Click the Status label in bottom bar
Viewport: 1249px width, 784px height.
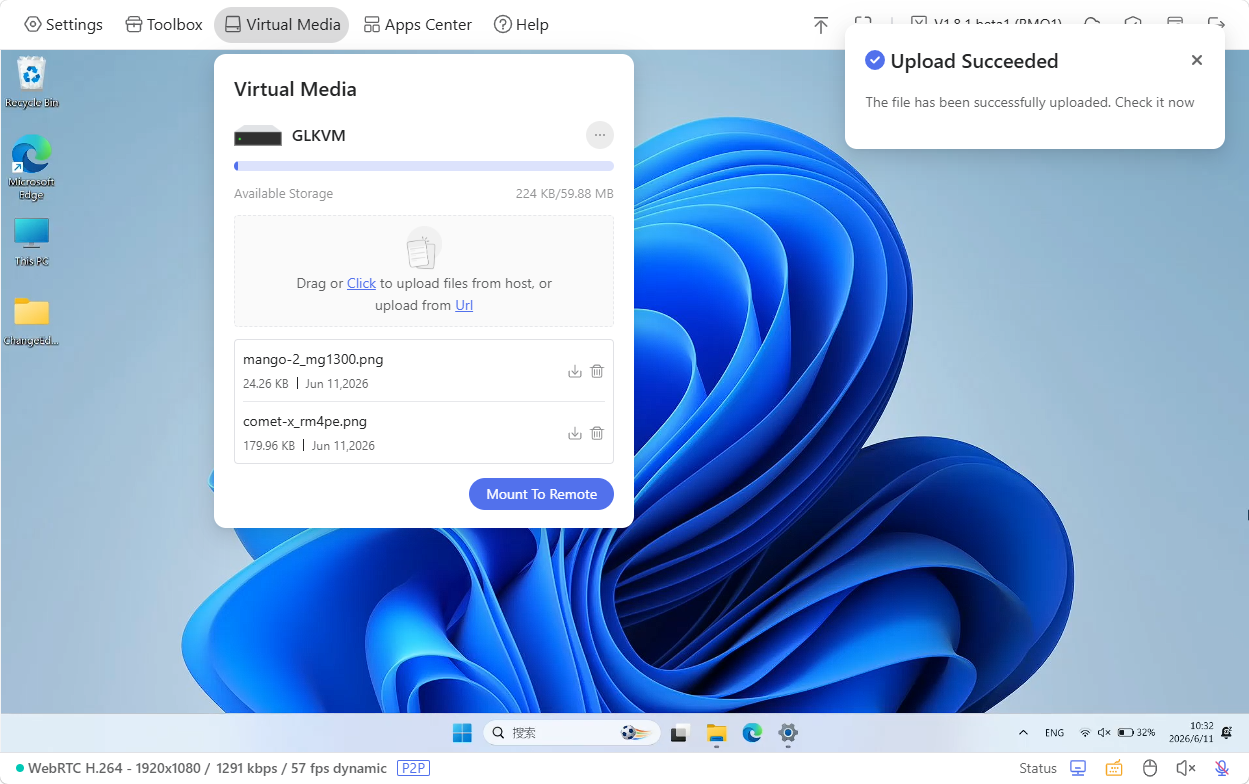click(1038, 768)
